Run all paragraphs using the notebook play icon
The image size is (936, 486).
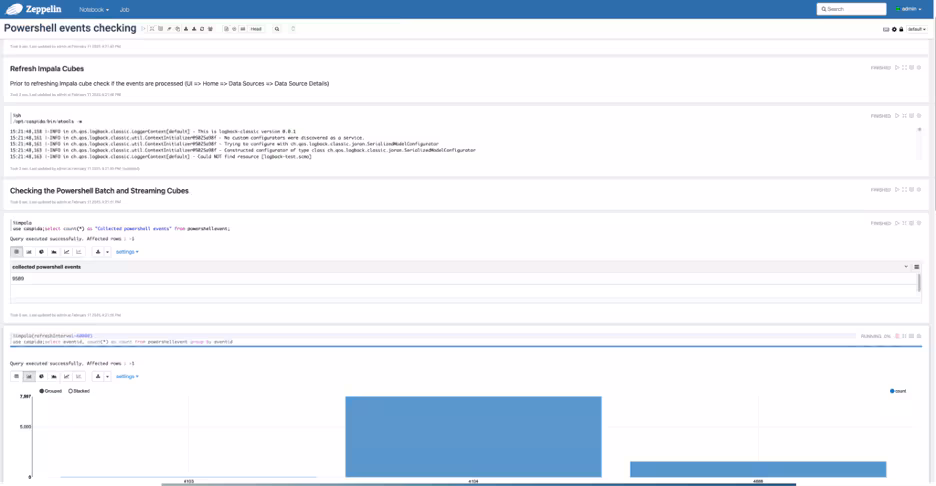144,29
